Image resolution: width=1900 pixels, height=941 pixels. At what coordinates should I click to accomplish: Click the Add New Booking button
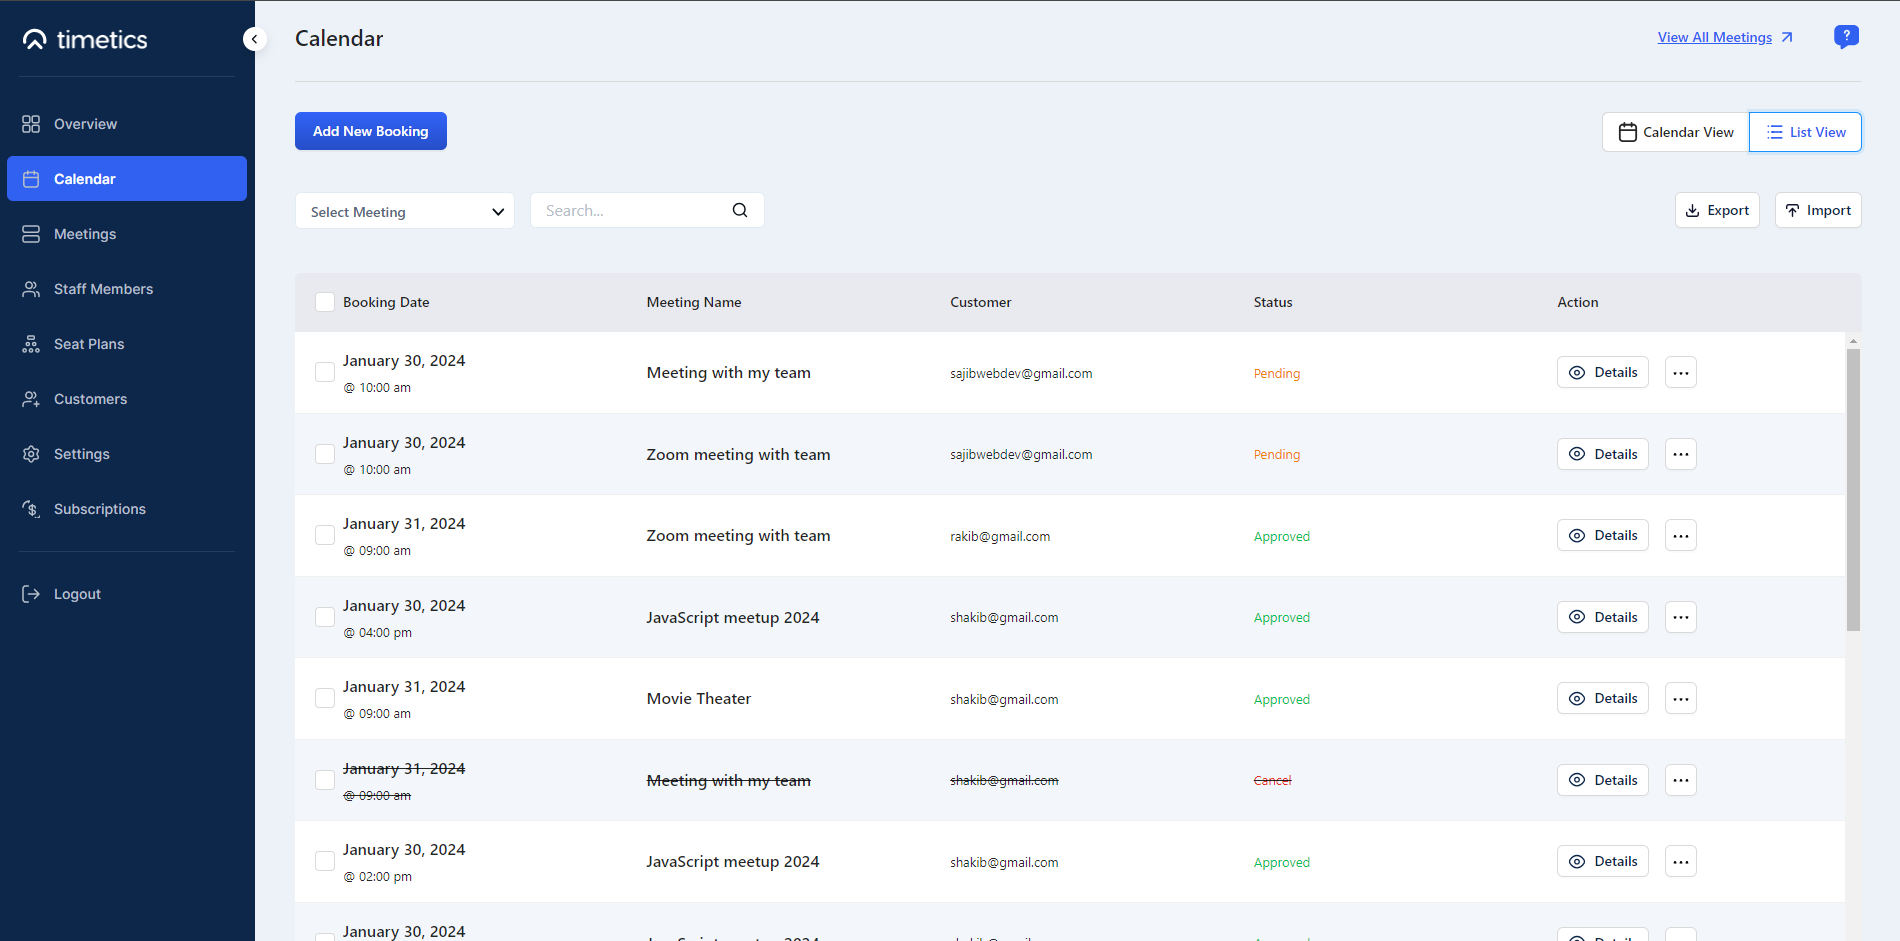tap(370, 131)
